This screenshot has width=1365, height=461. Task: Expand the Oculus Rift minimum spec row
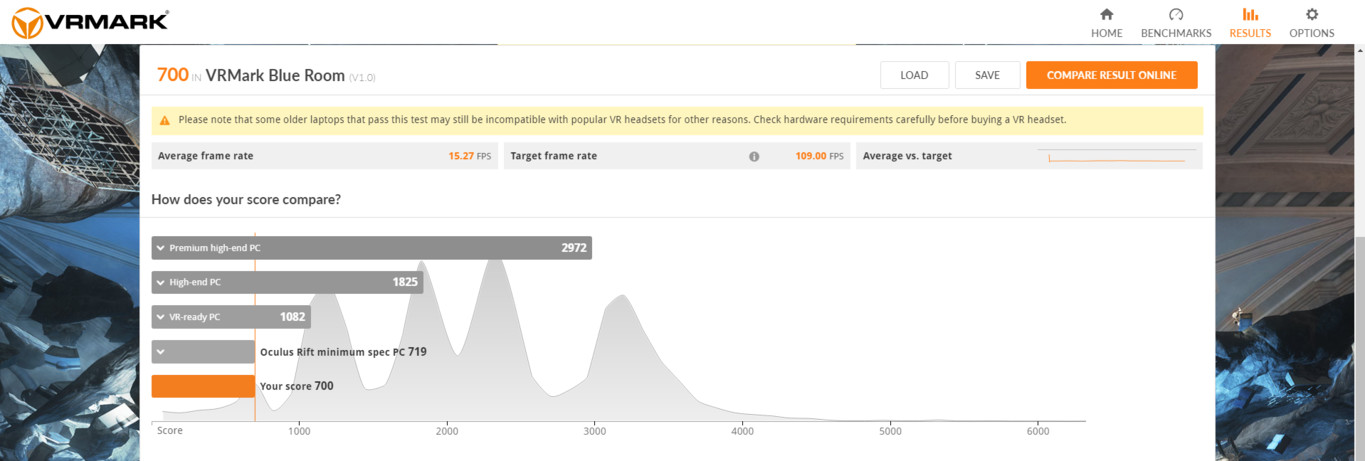tap(161, 352)
